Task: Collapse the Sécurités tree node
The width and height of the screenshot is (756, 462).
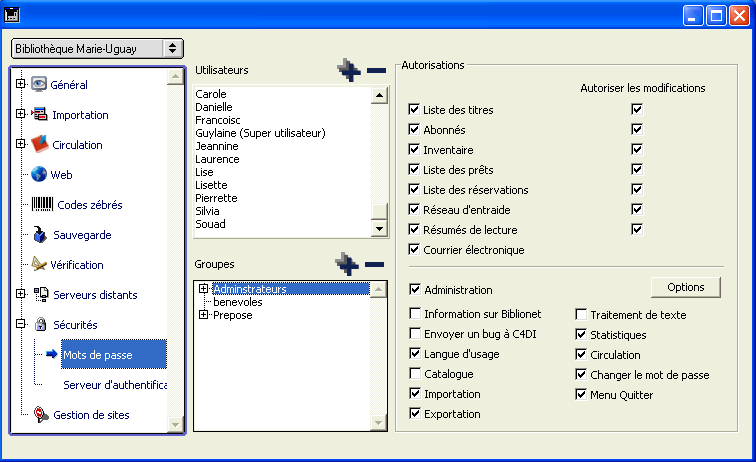Action: coord(21,325)
